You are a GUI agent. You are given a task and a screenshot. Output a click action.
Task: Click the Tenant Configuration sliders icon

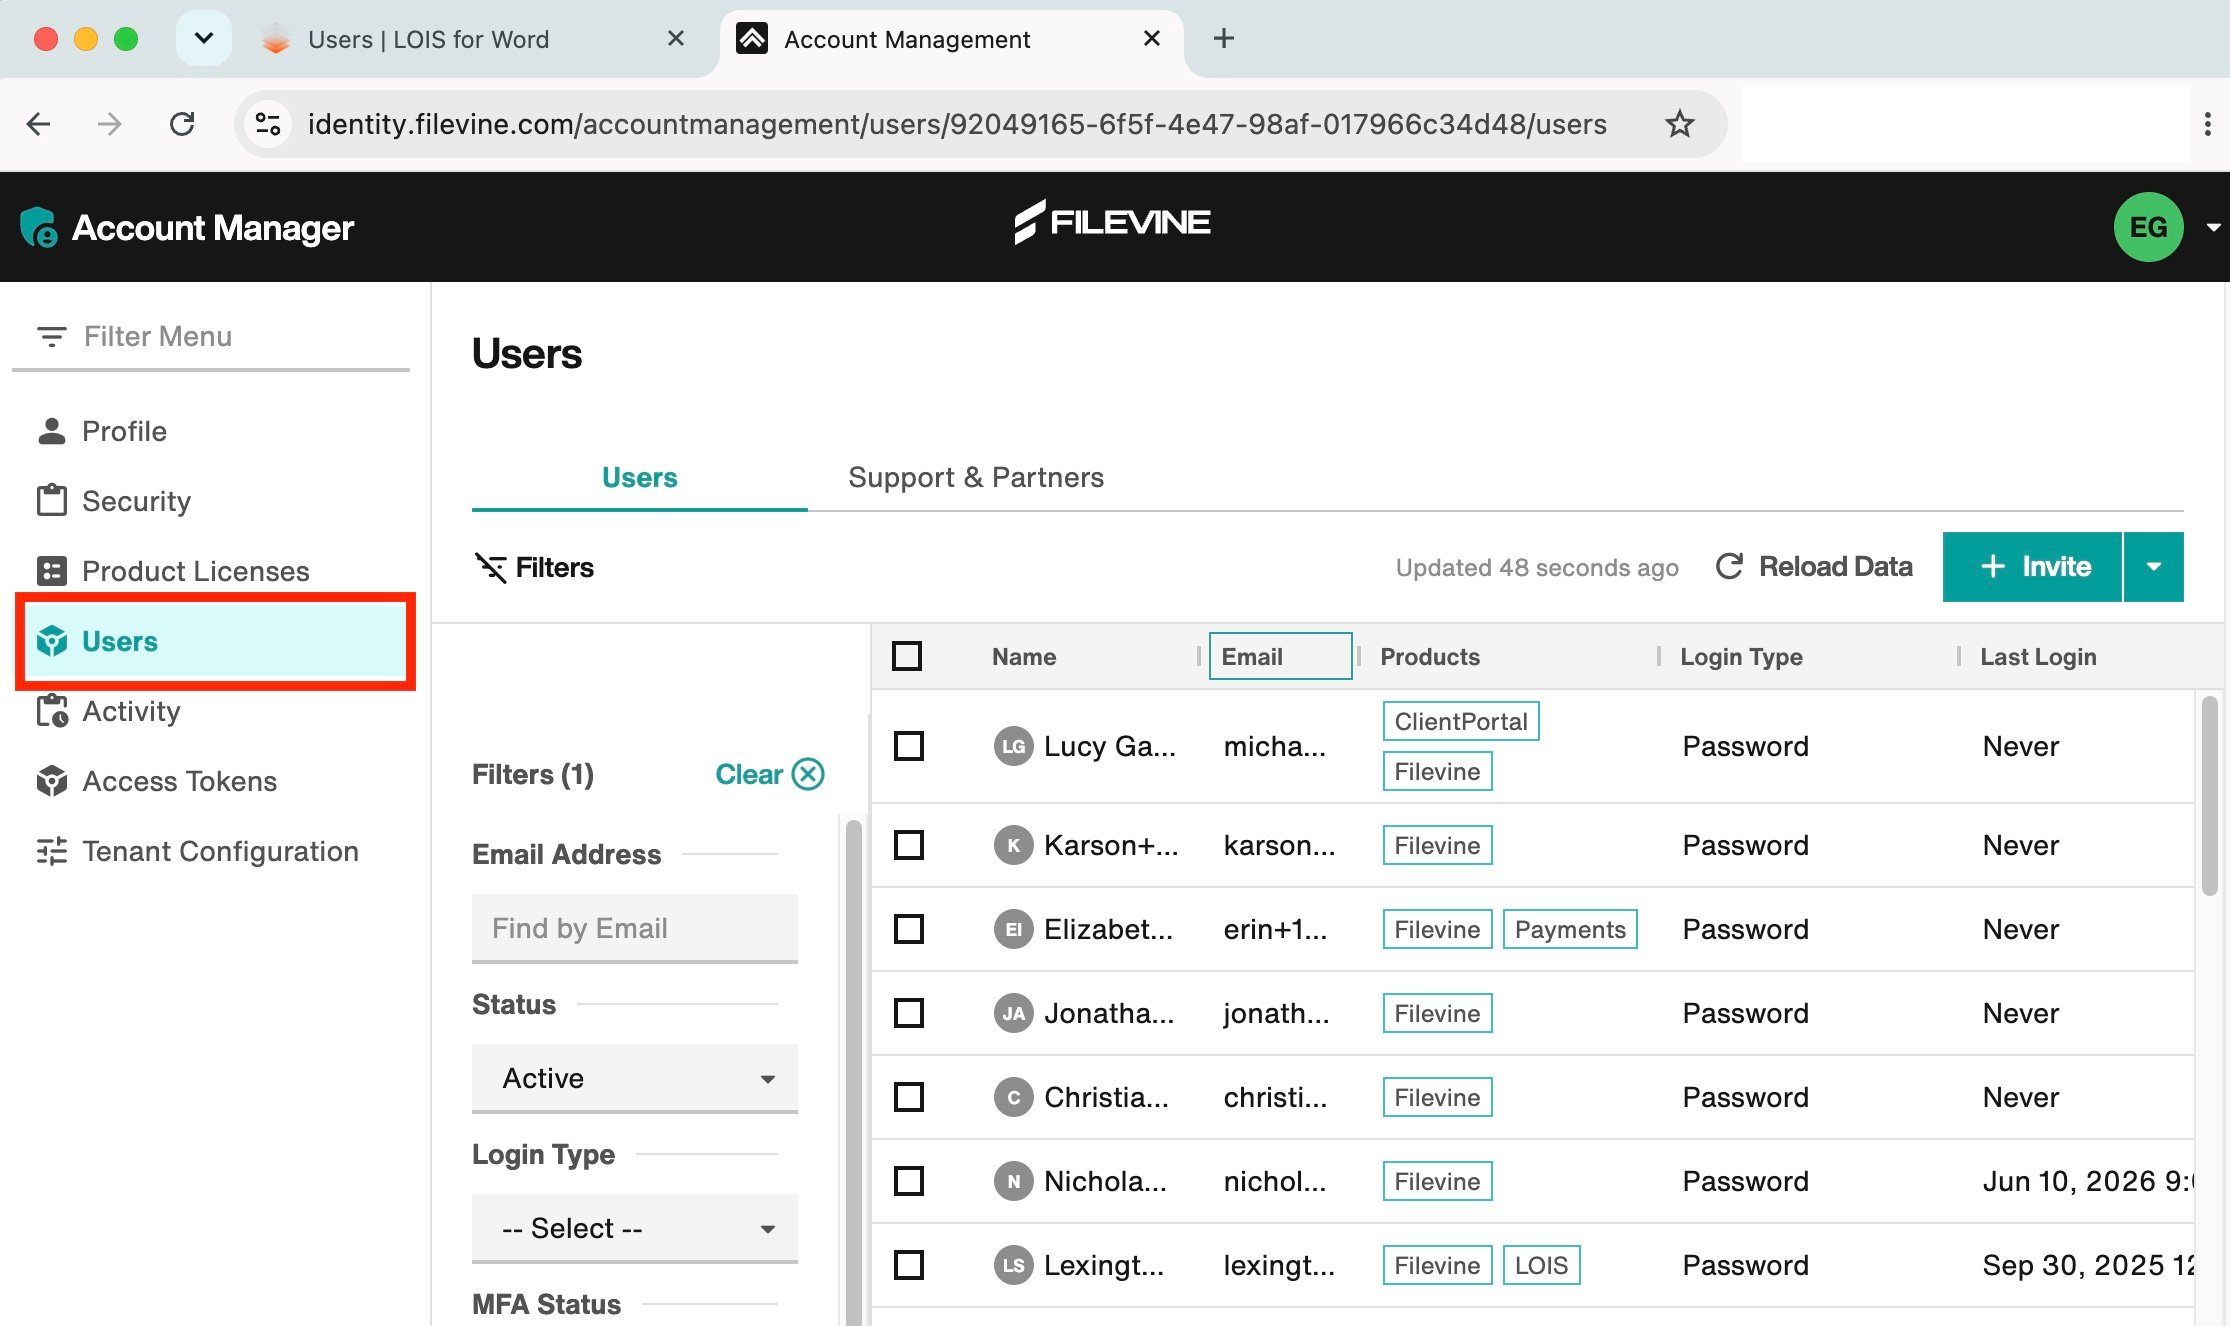tap(51, 851)
